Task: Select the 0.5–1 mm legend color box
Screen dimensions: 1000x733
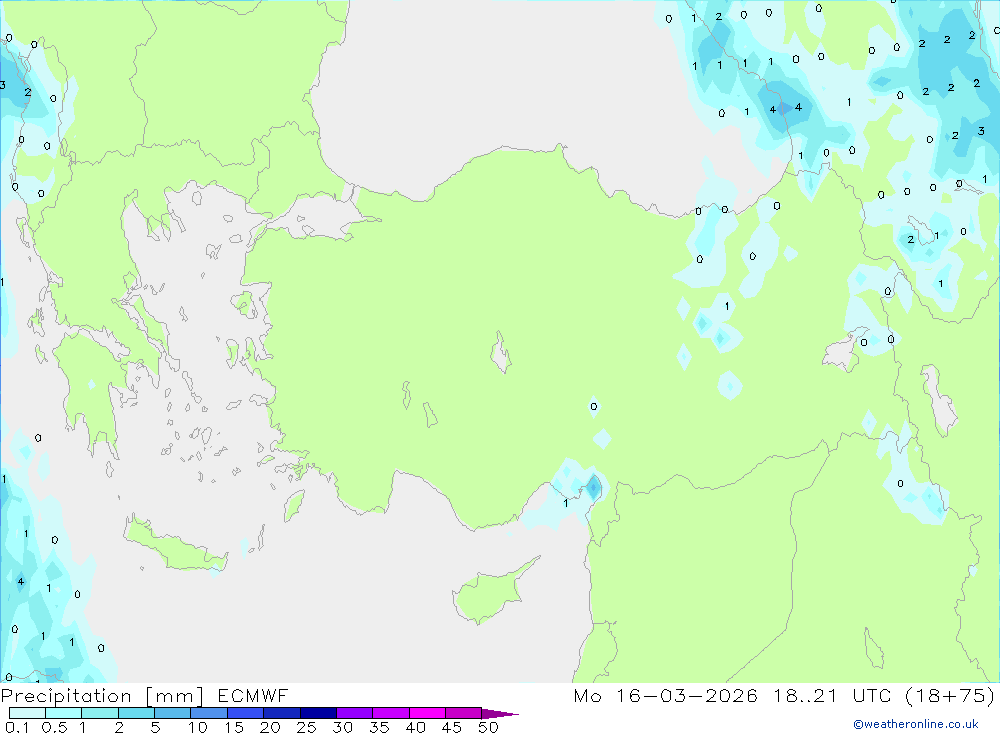Action: click(x=64, y=713)
